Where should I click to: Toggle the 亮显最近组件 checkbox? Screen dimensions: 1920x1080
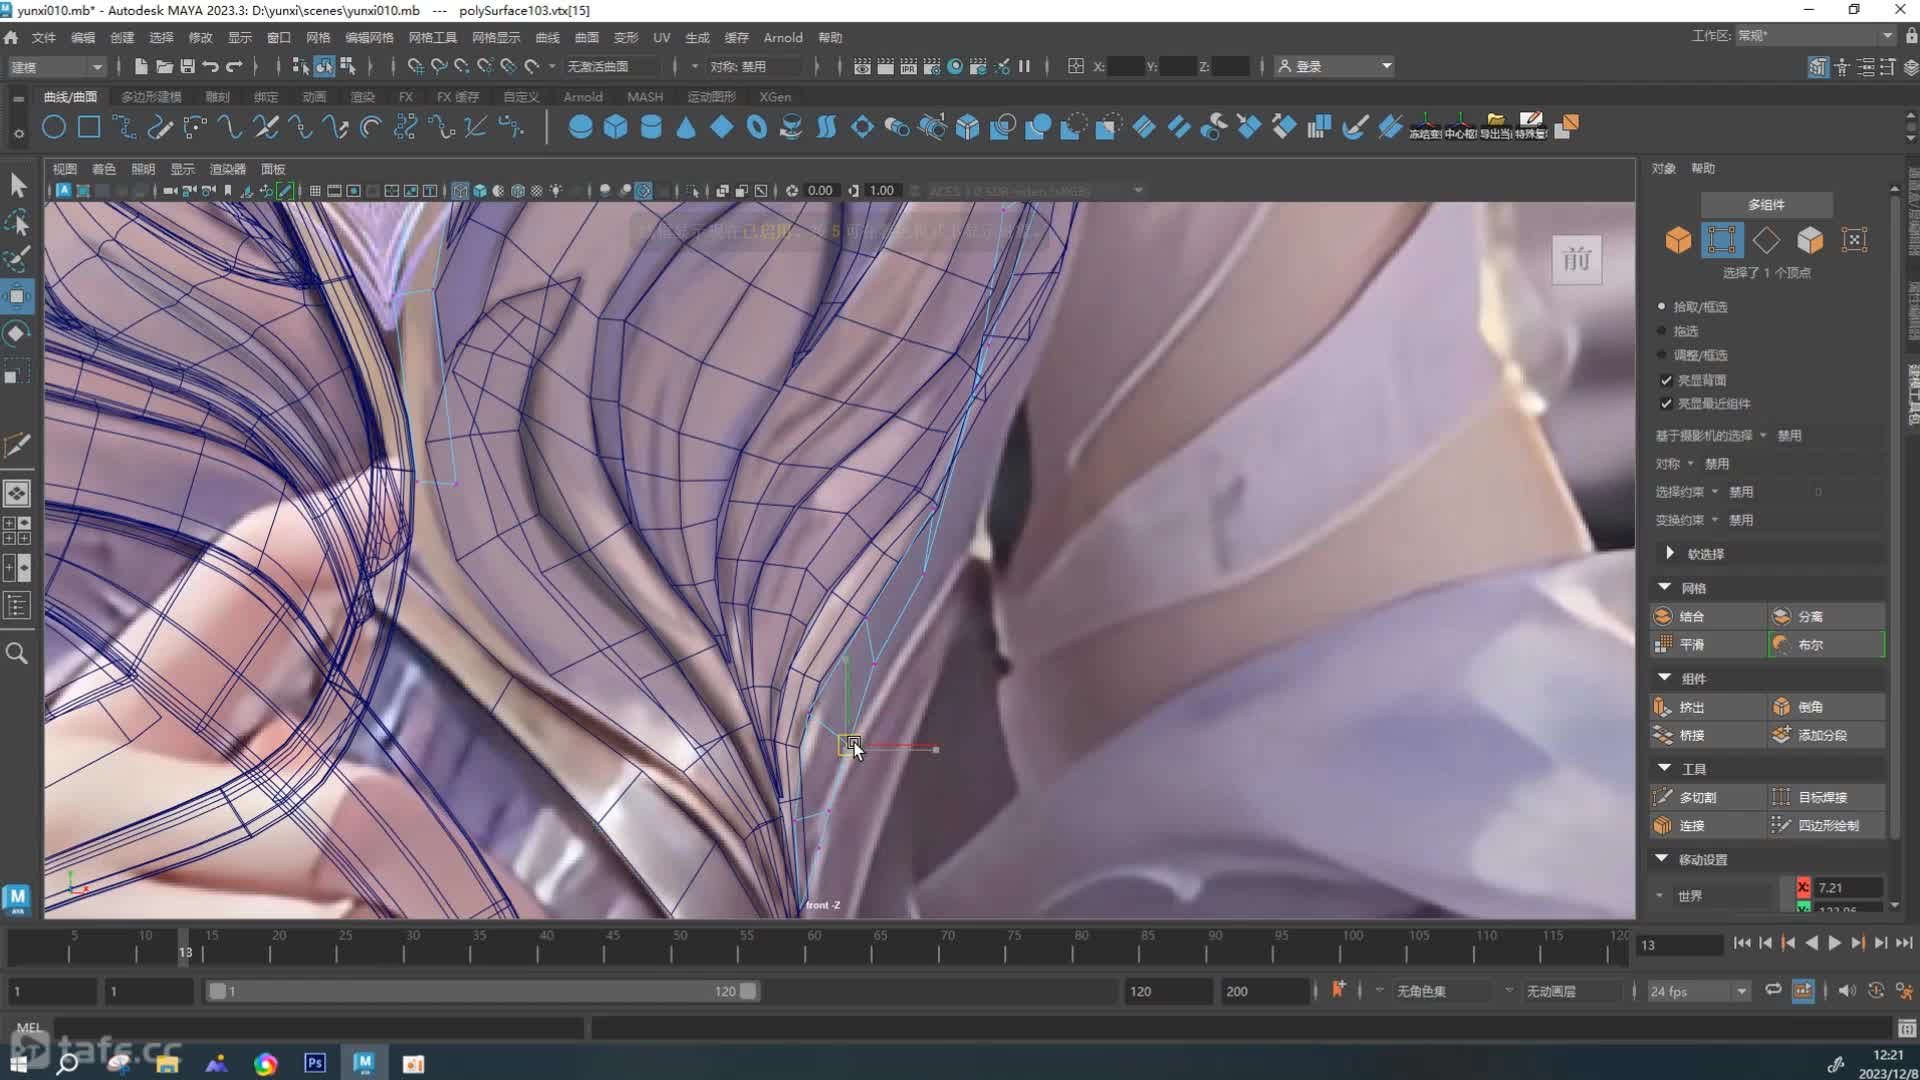pos(1666,403)
